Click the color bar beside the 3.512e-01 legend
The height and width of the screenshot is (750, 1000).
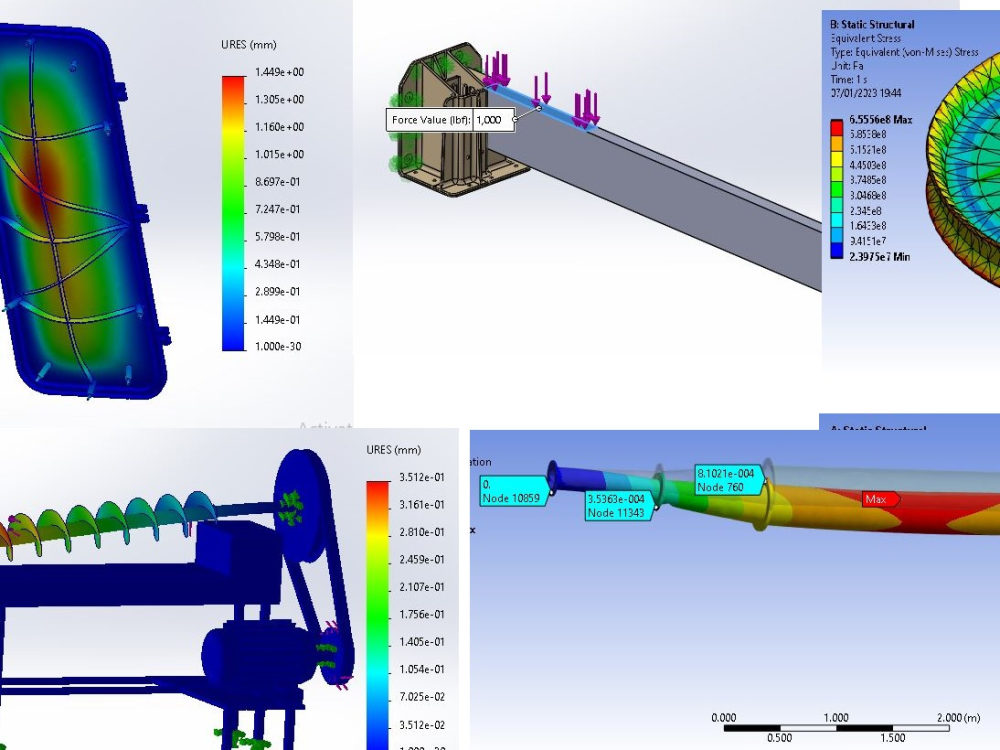[378, 615]
